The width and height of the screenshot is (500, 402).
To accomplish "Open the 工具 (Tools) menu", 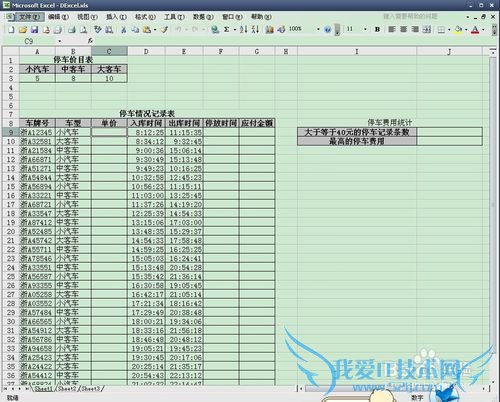I will pyautogui.click(x=174, y=17).
